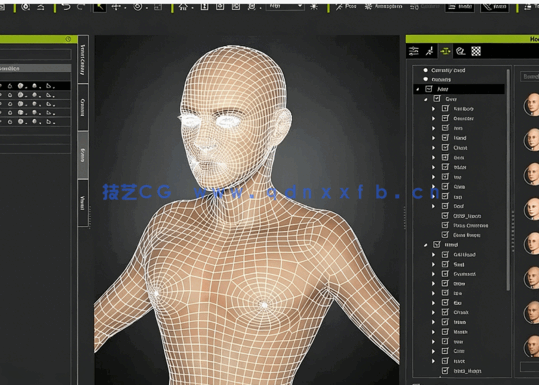Toggle the Hand checkbox in Body tree
This screenshot has height=385, width=539.
445,138
